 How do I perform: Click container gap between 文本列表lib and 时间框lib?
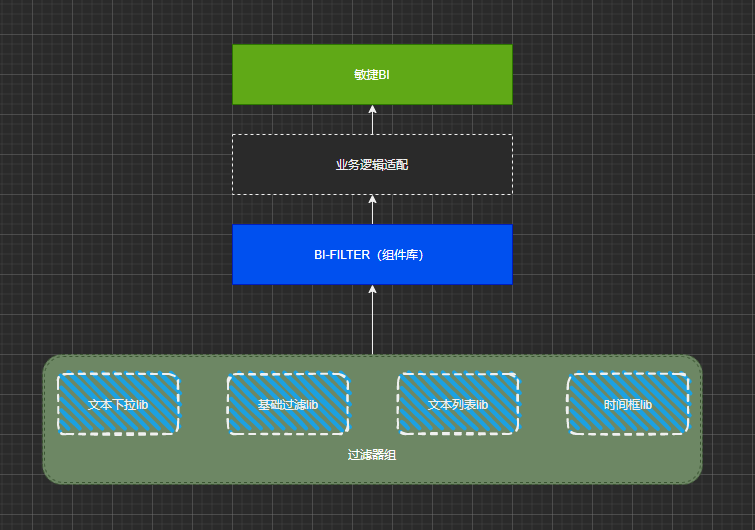click(x=543, y=404)
